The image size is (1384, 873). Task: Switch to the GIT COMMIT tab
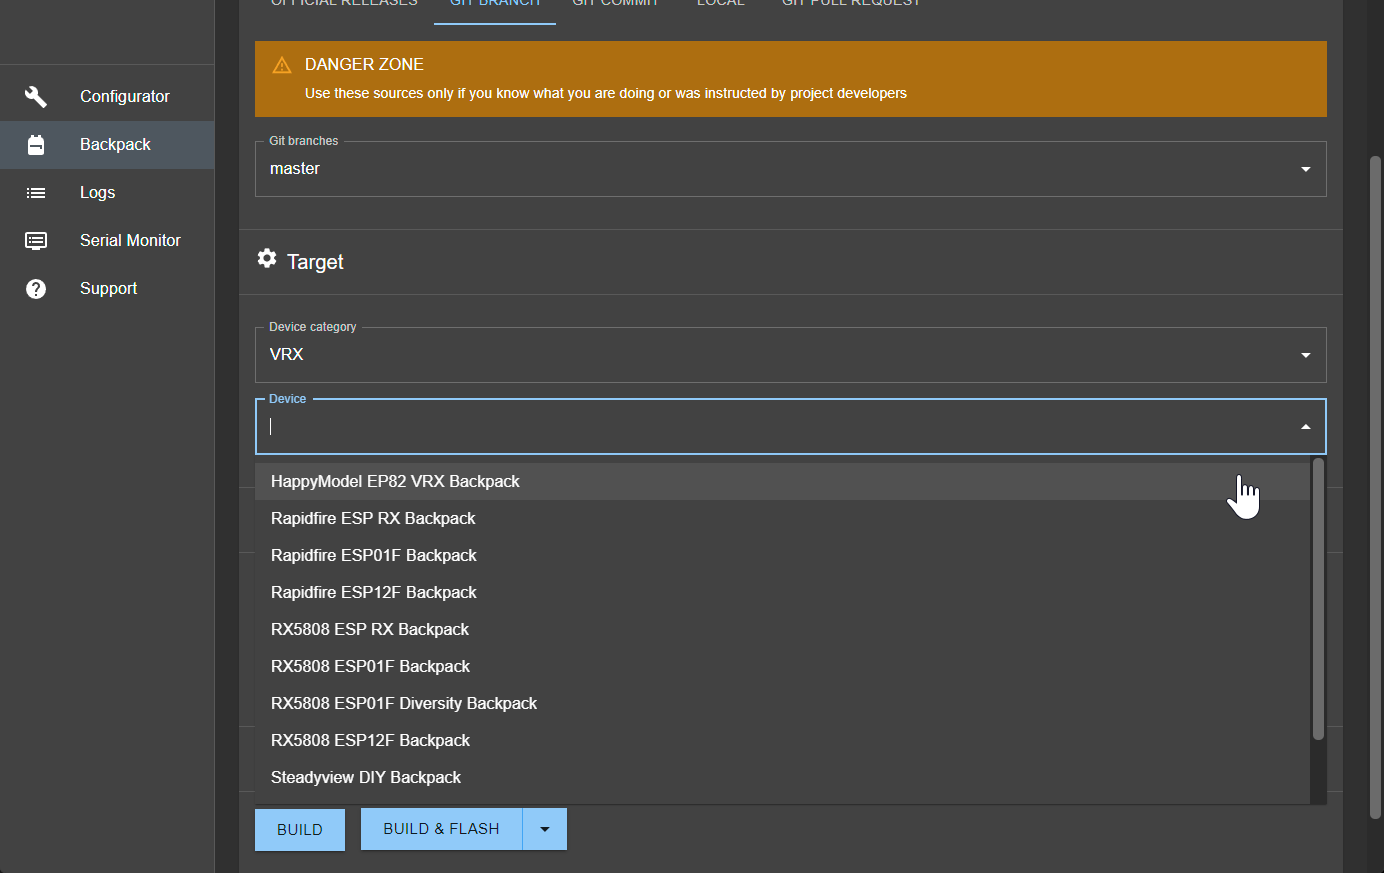pos(616,5)
